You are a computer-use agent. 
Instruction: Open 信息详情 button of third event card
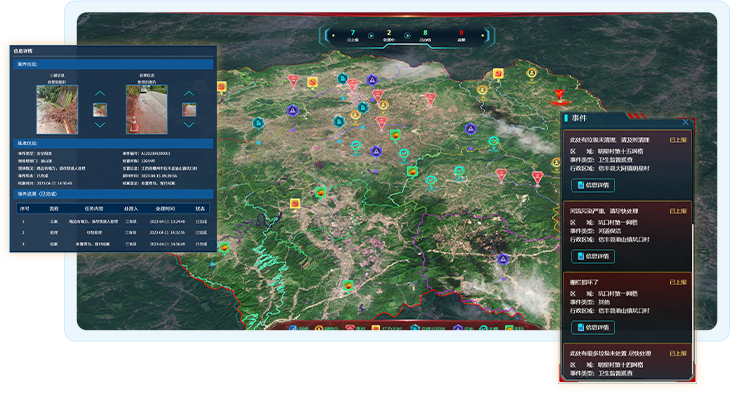tap(593, 328)
